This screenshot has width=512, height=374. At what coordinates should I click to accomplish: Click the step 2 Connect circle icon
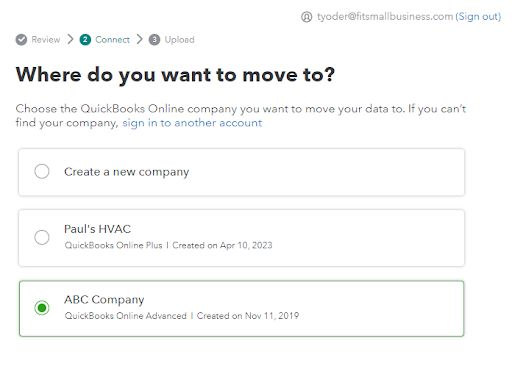pos(85,40)
